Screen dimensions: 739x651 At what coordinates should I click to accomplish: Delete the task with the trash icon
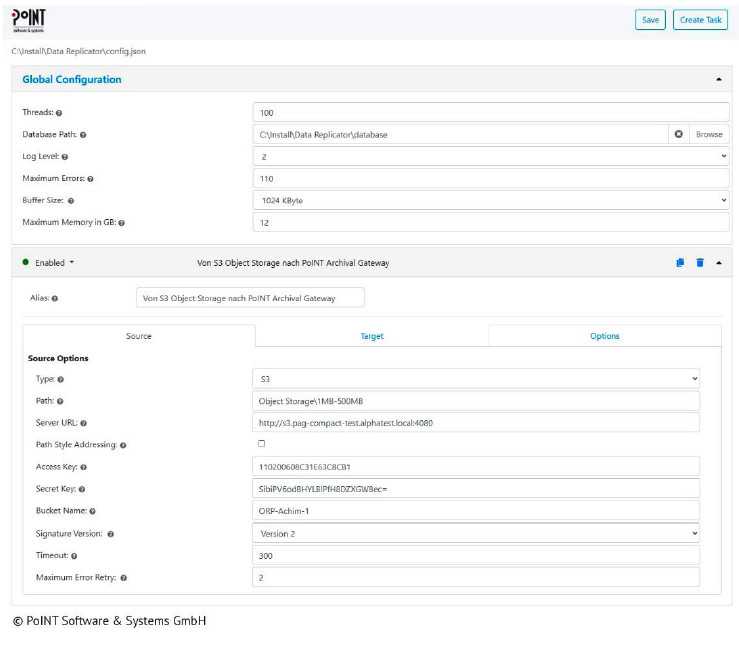pos(700,263)
